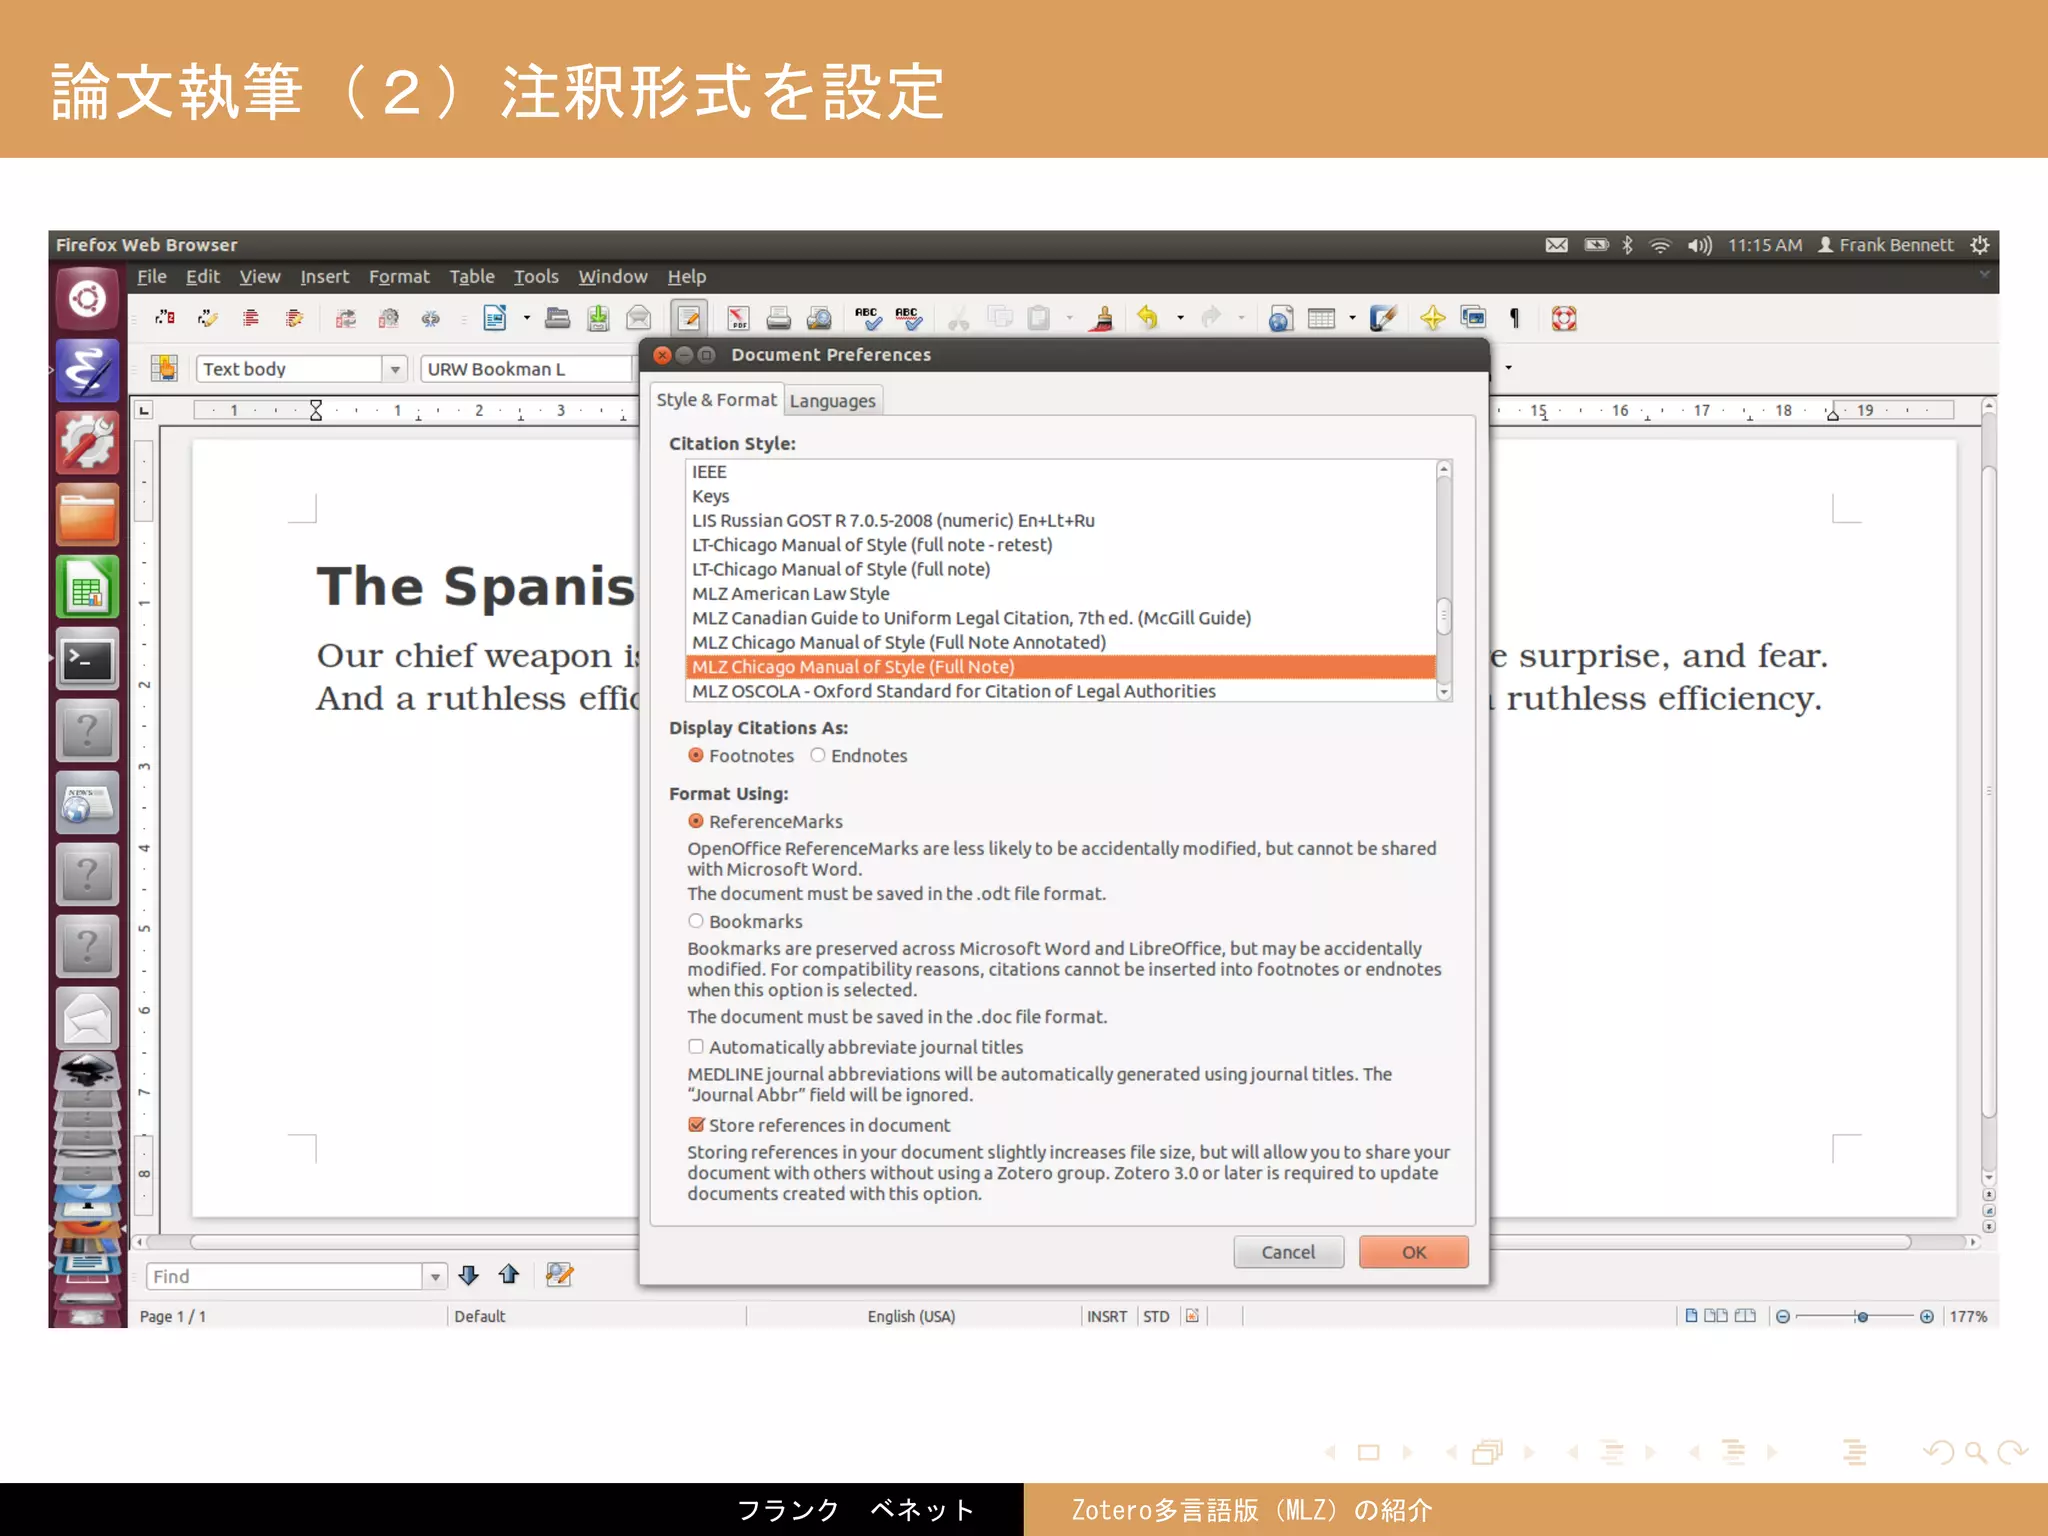Open the URW Bookman L font box
Viewport: 2048px width, 1536px height.
pos(528,369)
